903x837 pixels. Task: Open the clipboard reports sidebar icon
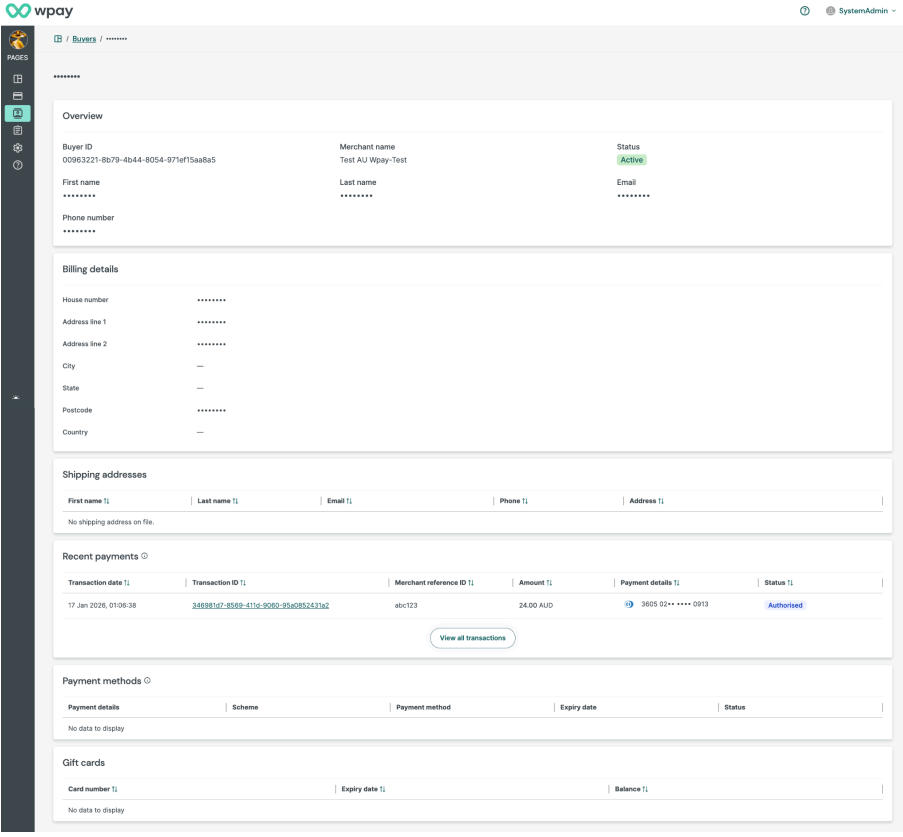18,131
